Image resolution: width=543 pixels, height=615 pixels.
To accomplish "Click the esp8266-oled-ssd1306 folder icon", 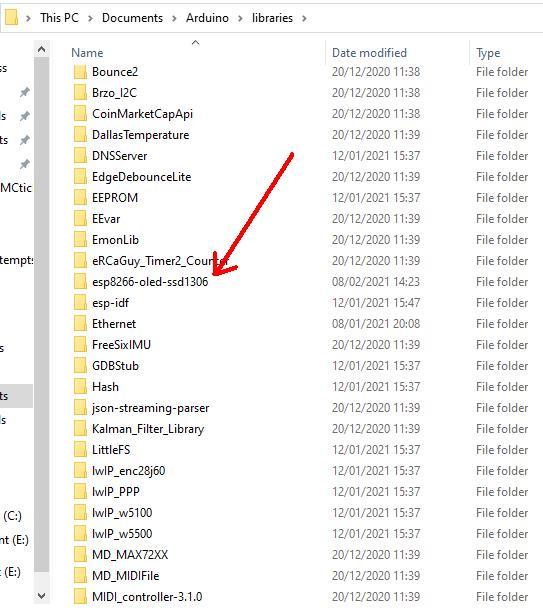I will [x=80, y=282].
